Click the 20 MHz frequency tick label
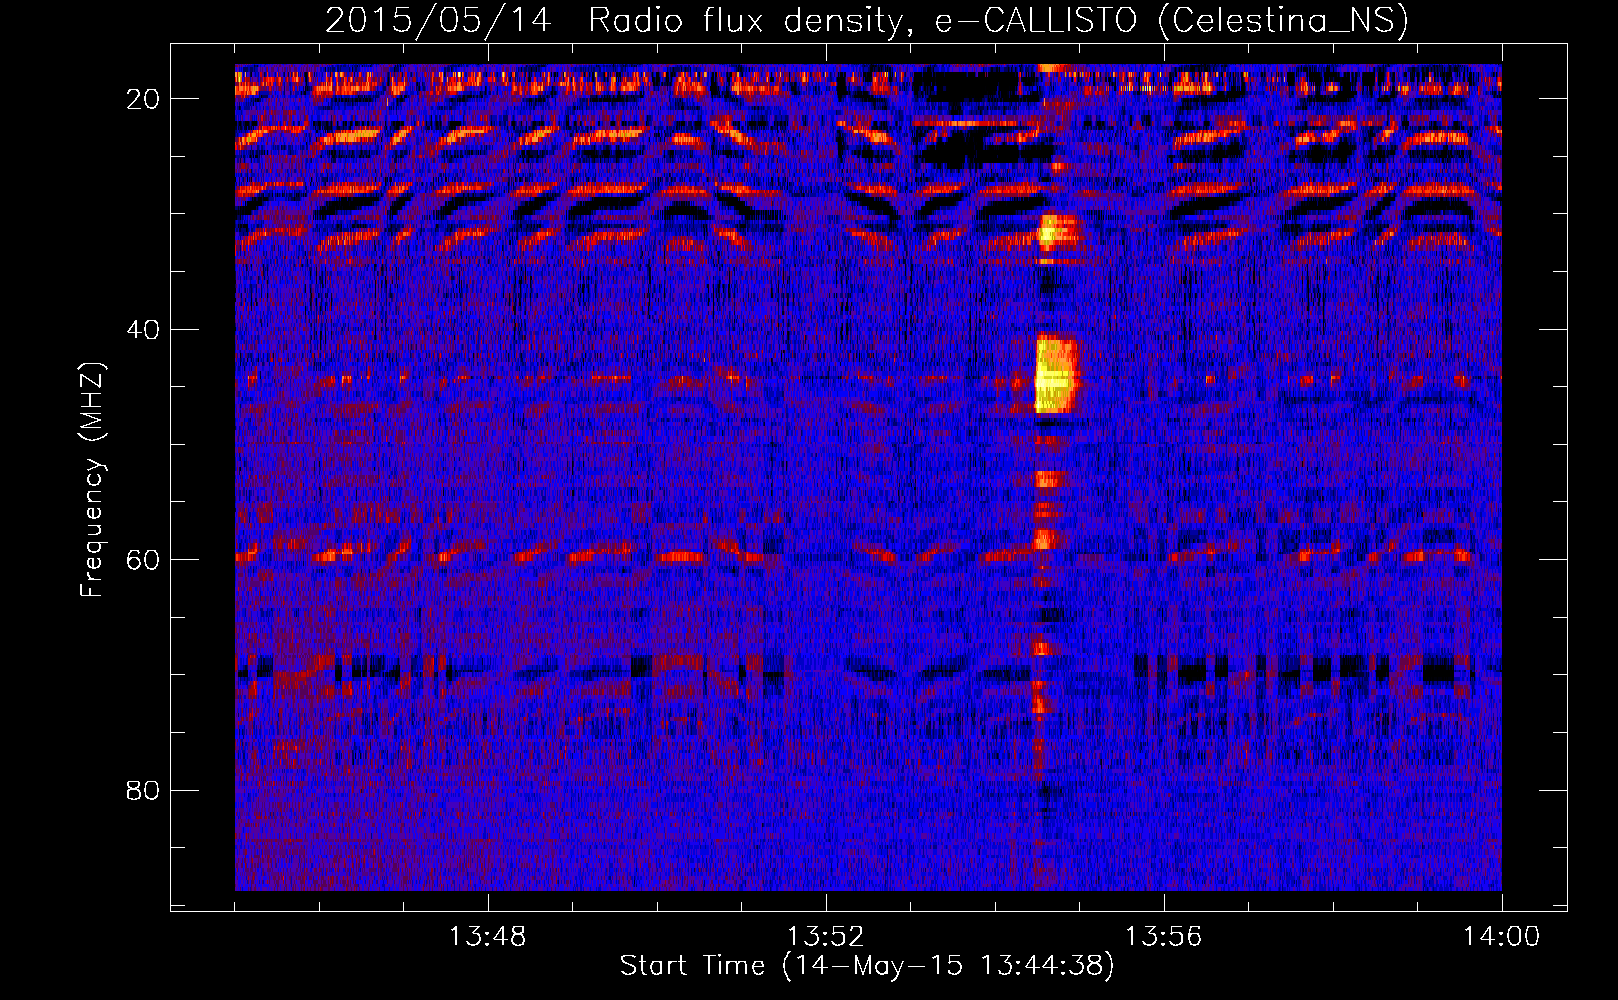Screen dimensions: 1618x1000 (x=144, y=99)
